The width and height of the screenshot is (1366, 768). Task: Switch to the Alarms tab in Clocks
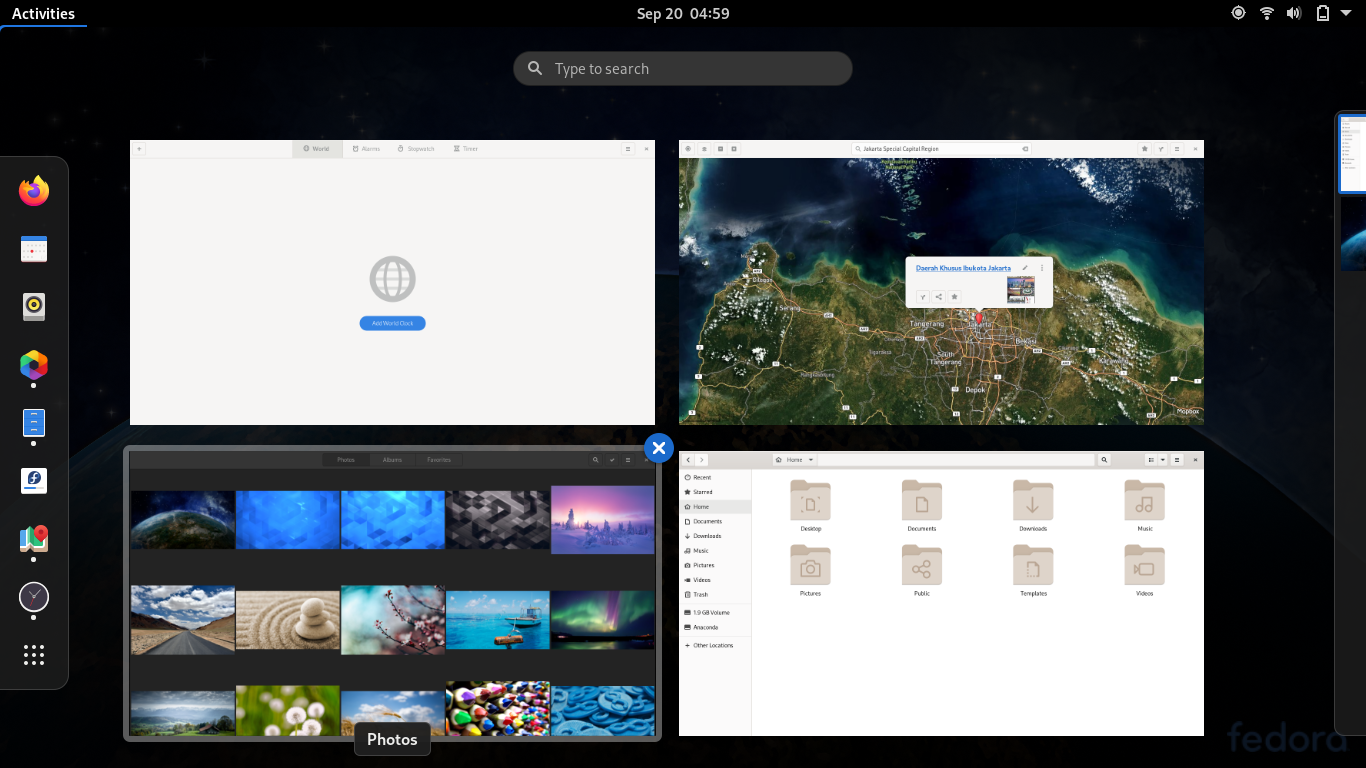click(x=366, y=148)
